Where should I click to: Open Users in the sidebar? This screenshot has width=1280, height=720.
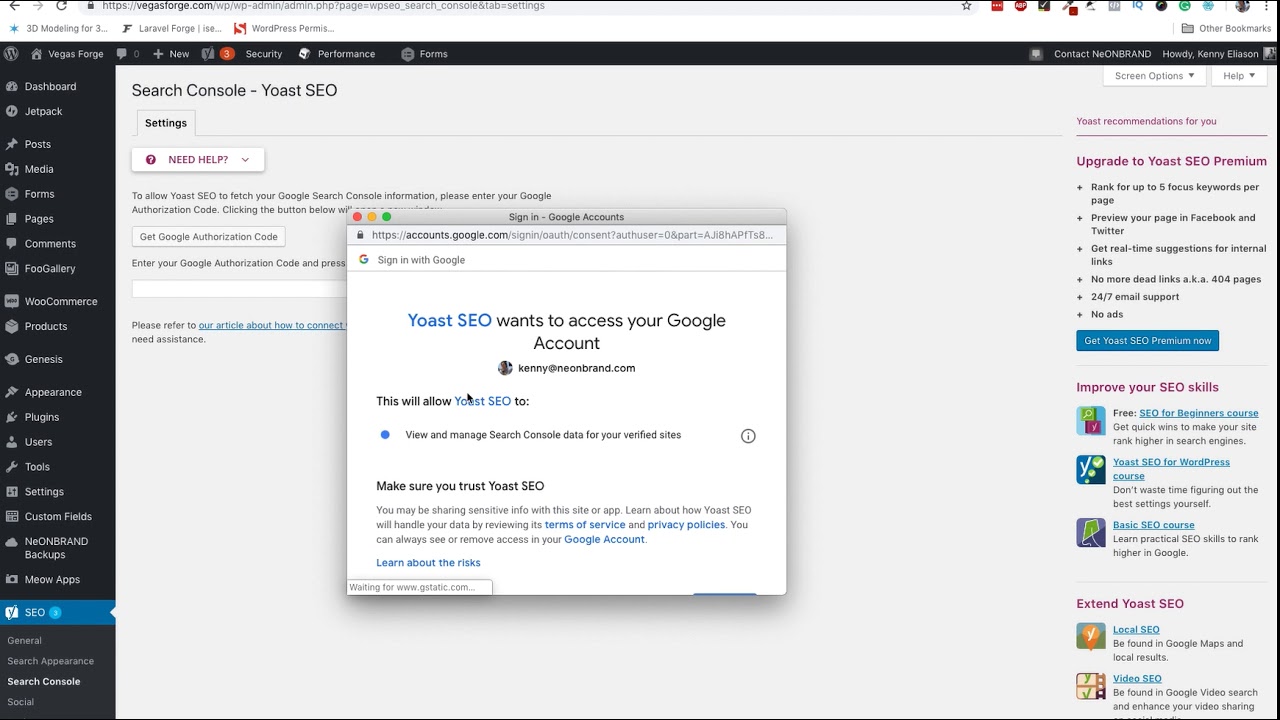click(x=38, y=442)
